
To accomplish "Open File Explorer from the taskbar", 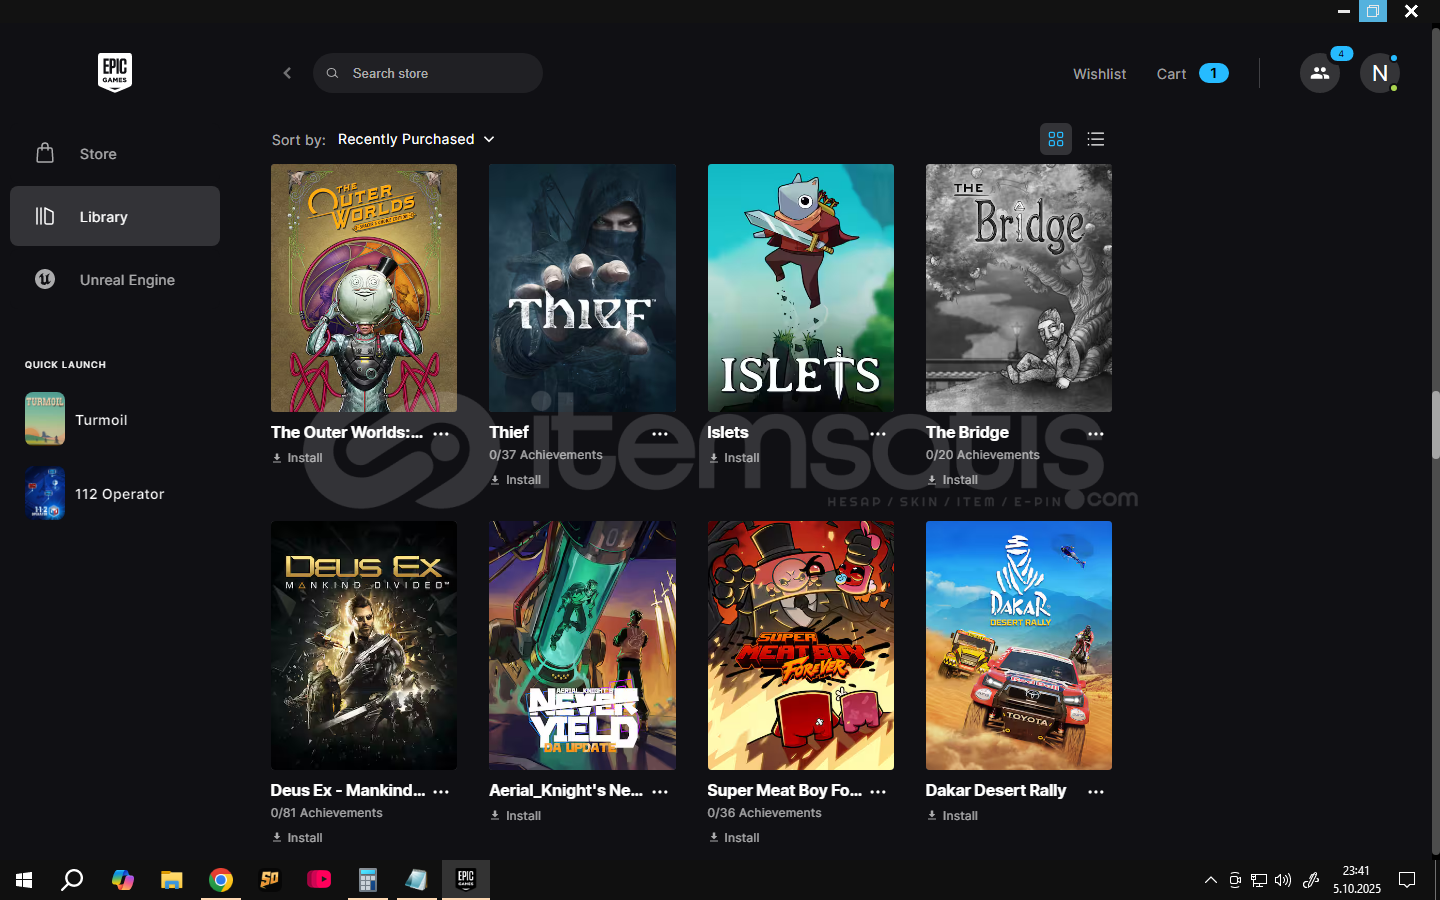I will pyautogui.click(x=172, y=880).
